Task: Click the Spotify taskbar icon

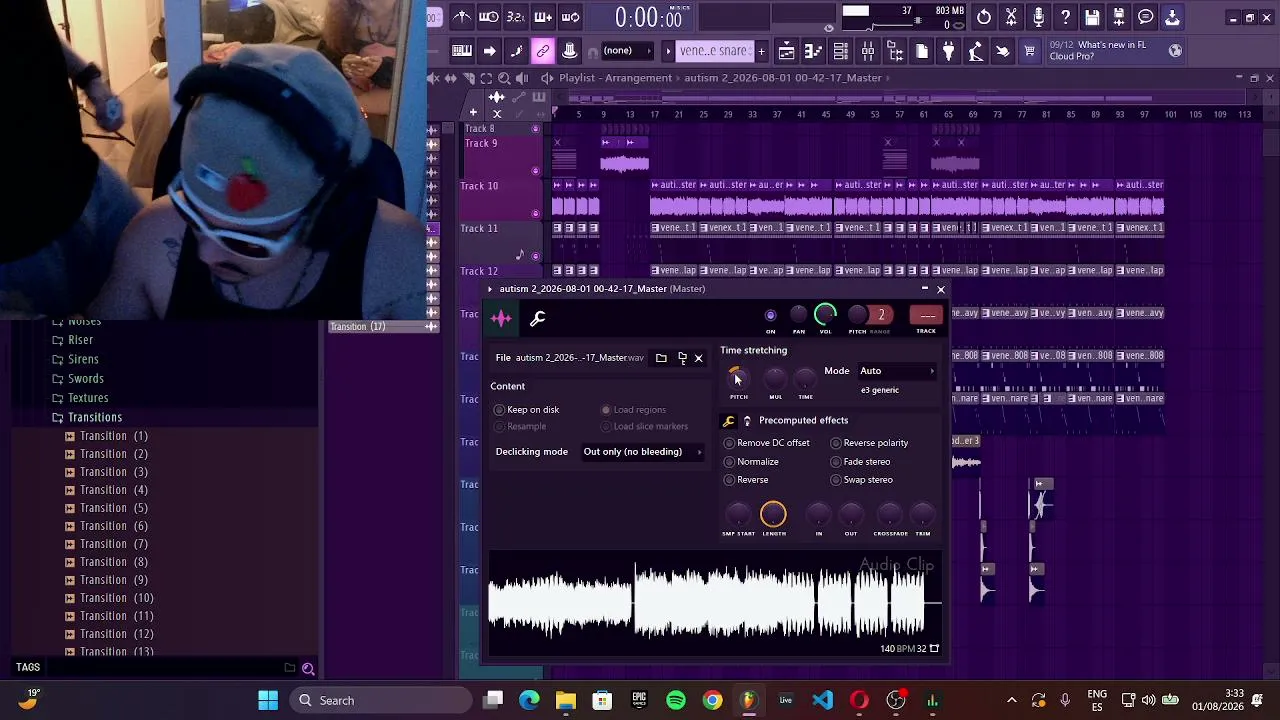Action: coord(676,700)
